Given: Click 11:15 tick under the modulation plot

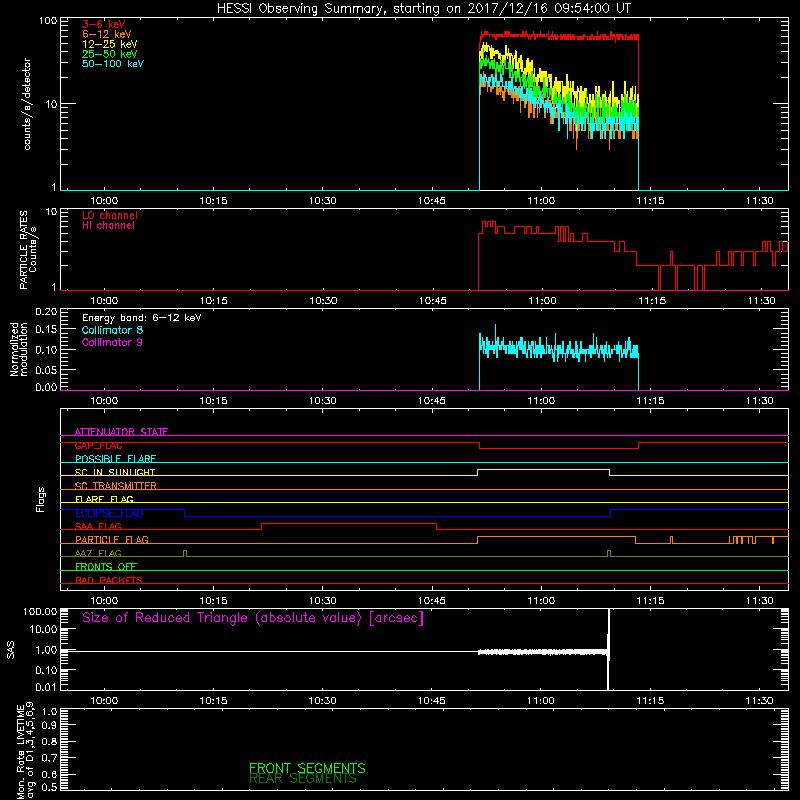Looking at the screenshot, I should (x=651, y=401).
